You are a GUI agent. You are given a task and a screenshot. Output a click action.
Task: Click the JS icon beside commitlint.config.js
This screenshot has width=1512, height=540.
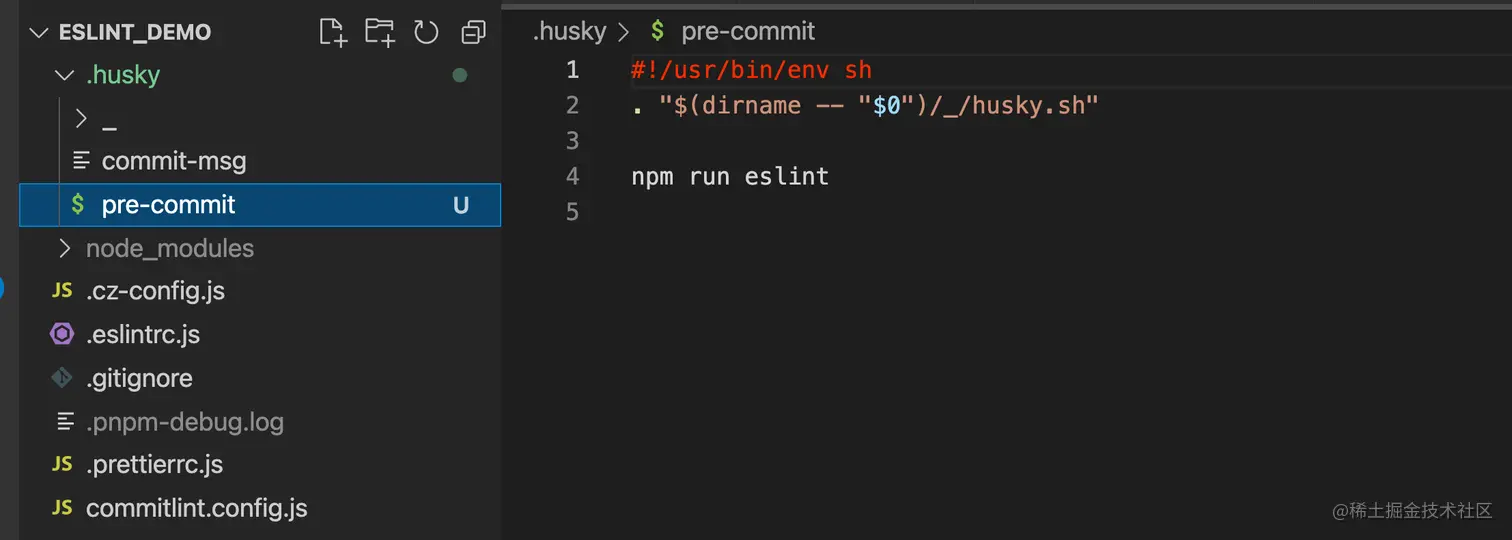pos(62,508)
